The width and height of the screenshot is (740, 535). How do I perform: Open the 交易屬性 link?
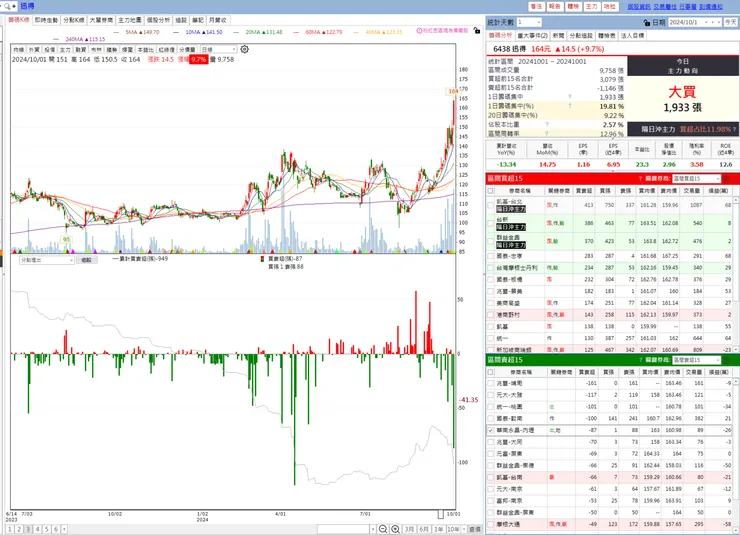tap(664, 7)
